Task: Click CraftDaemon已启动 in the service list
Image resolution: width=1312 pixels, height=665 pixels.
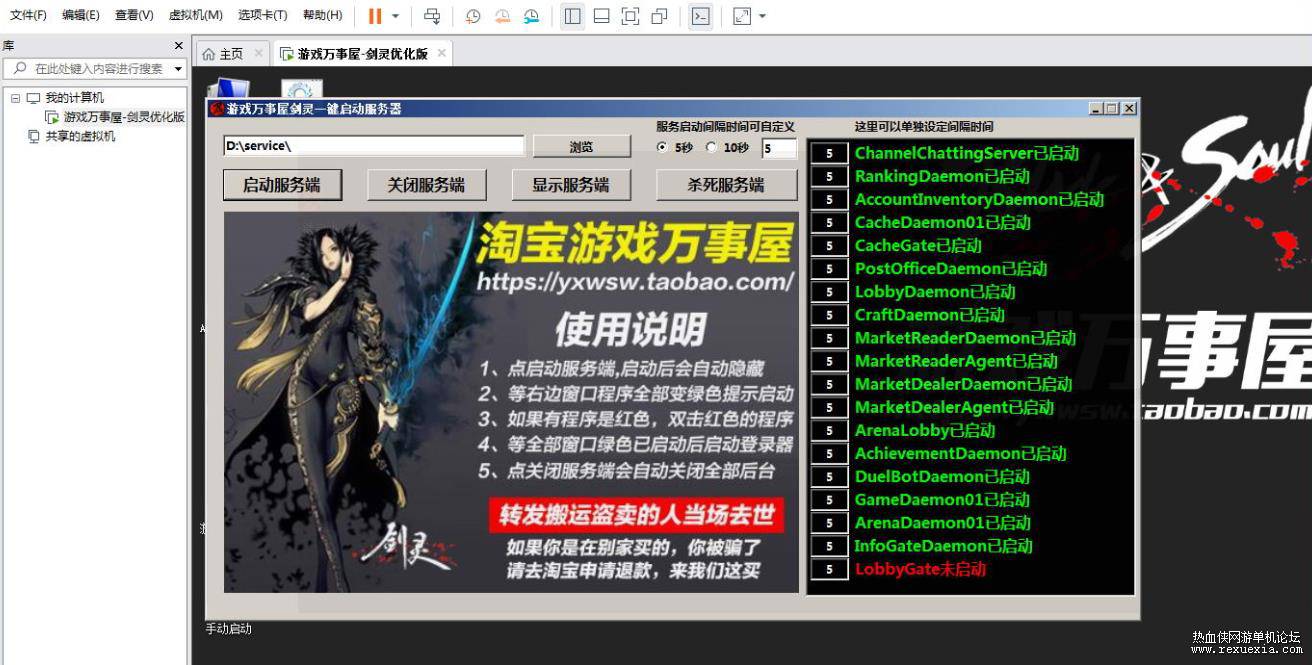Action: 929,315
